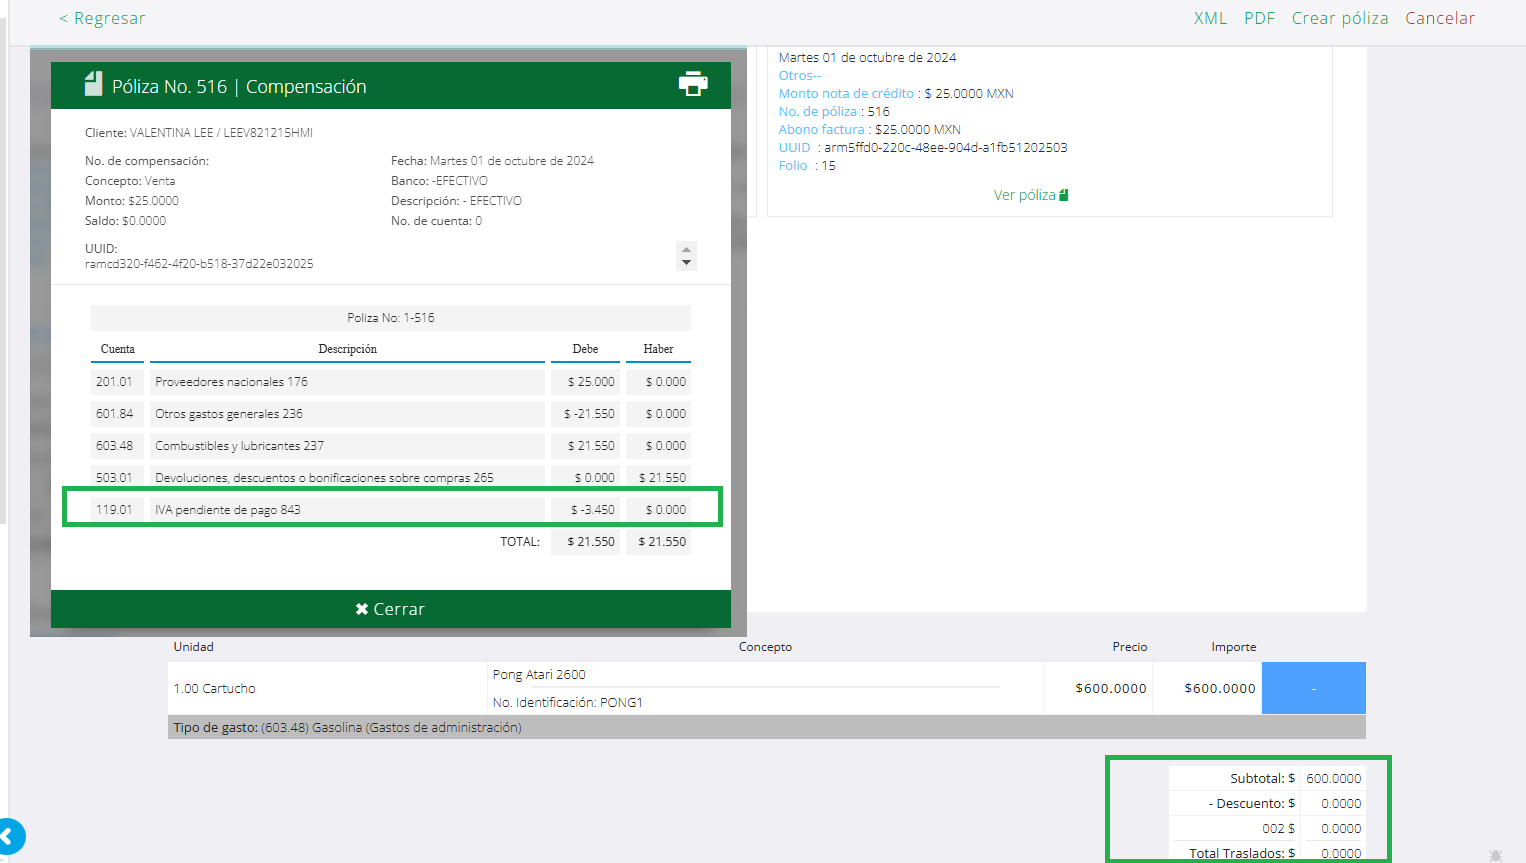This screenshot has height=863, width=1526.
Task: Download the XML file
Action: (1210, 18)
